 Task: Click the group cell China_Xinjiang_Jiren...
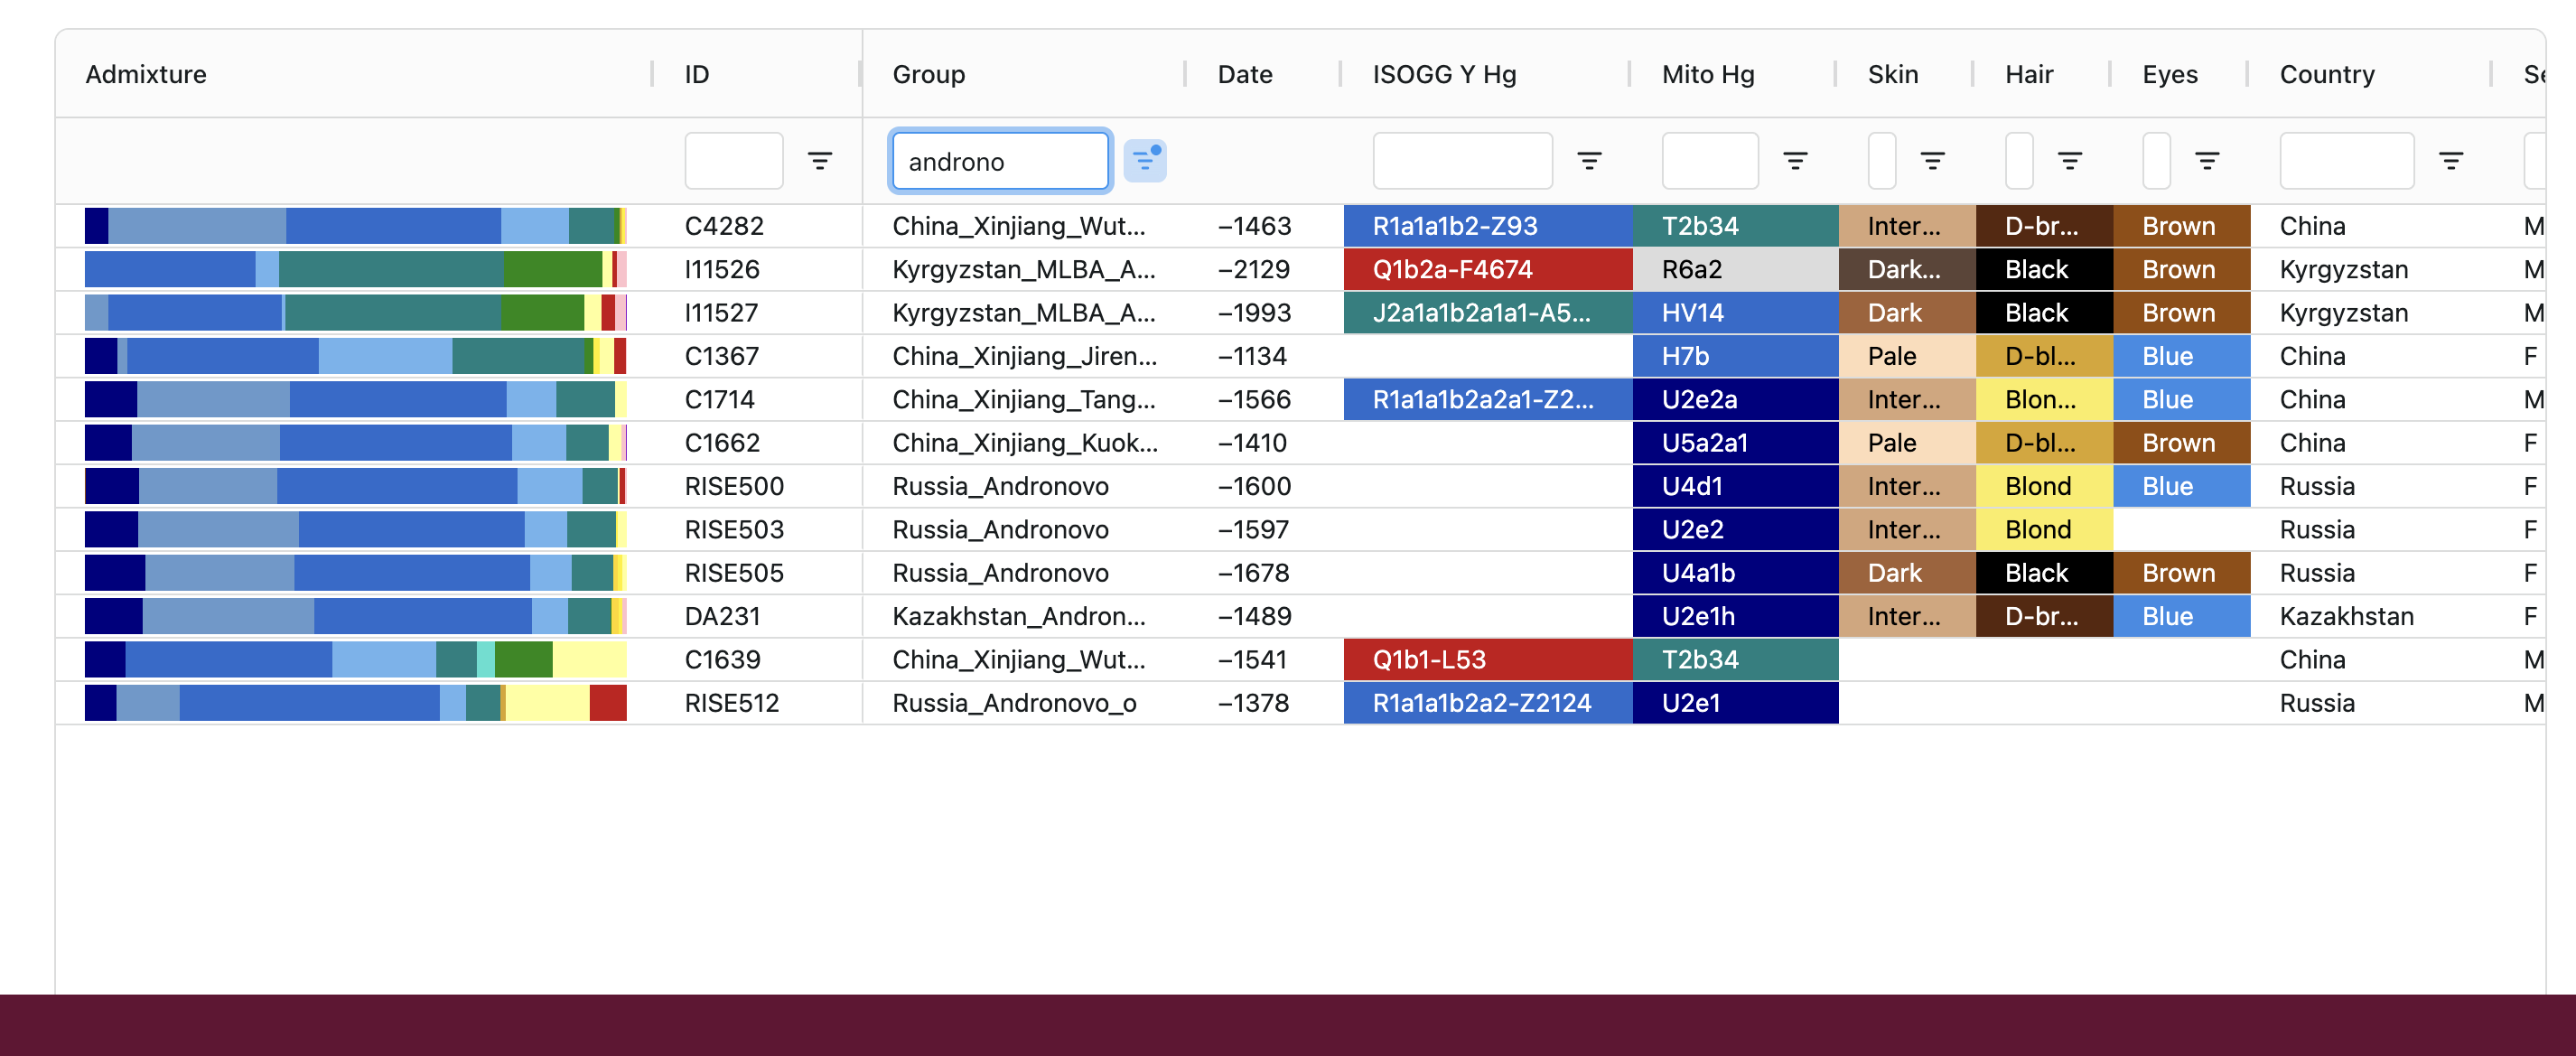1024,356
